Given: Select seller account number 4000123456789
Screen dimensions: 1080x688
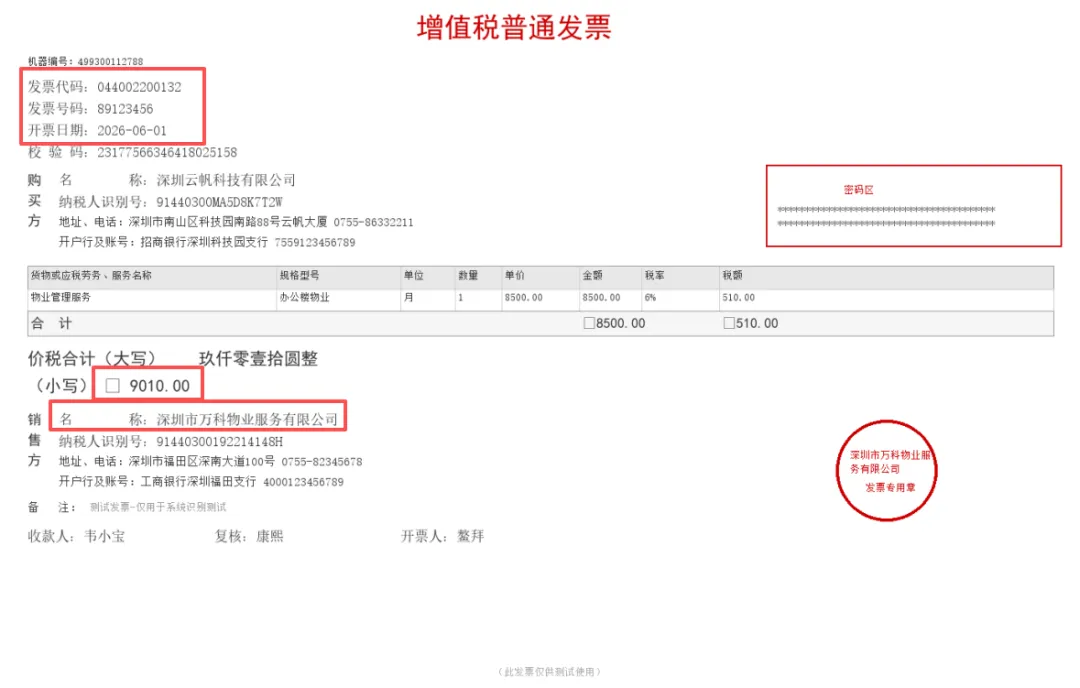Looking at the screenshot, I should [x=303, y=482].
